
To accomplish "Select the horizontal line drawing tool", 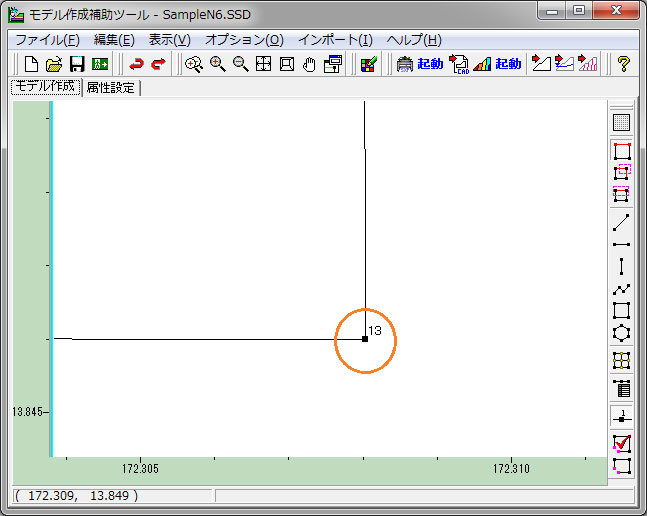I will tap(621, 245).
